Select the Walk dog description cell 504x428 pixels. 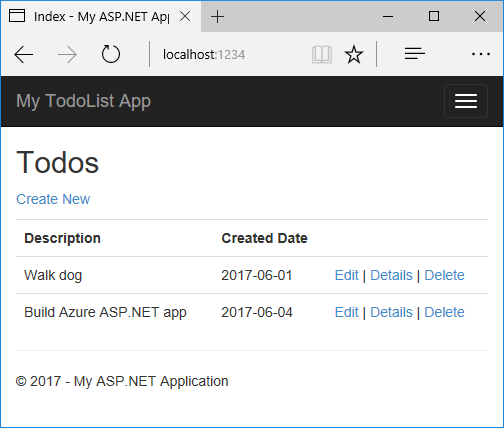click(53, 275)
